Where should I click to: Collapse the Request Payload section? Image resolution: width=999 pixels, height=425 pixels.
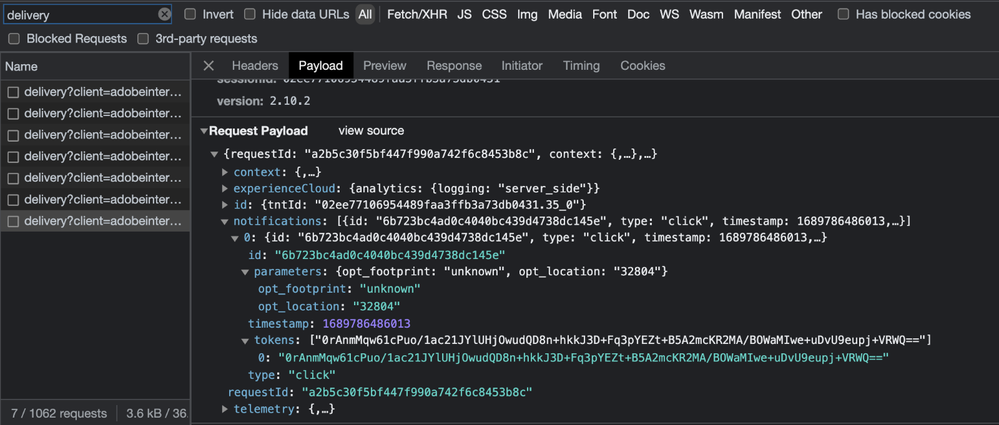205,131
